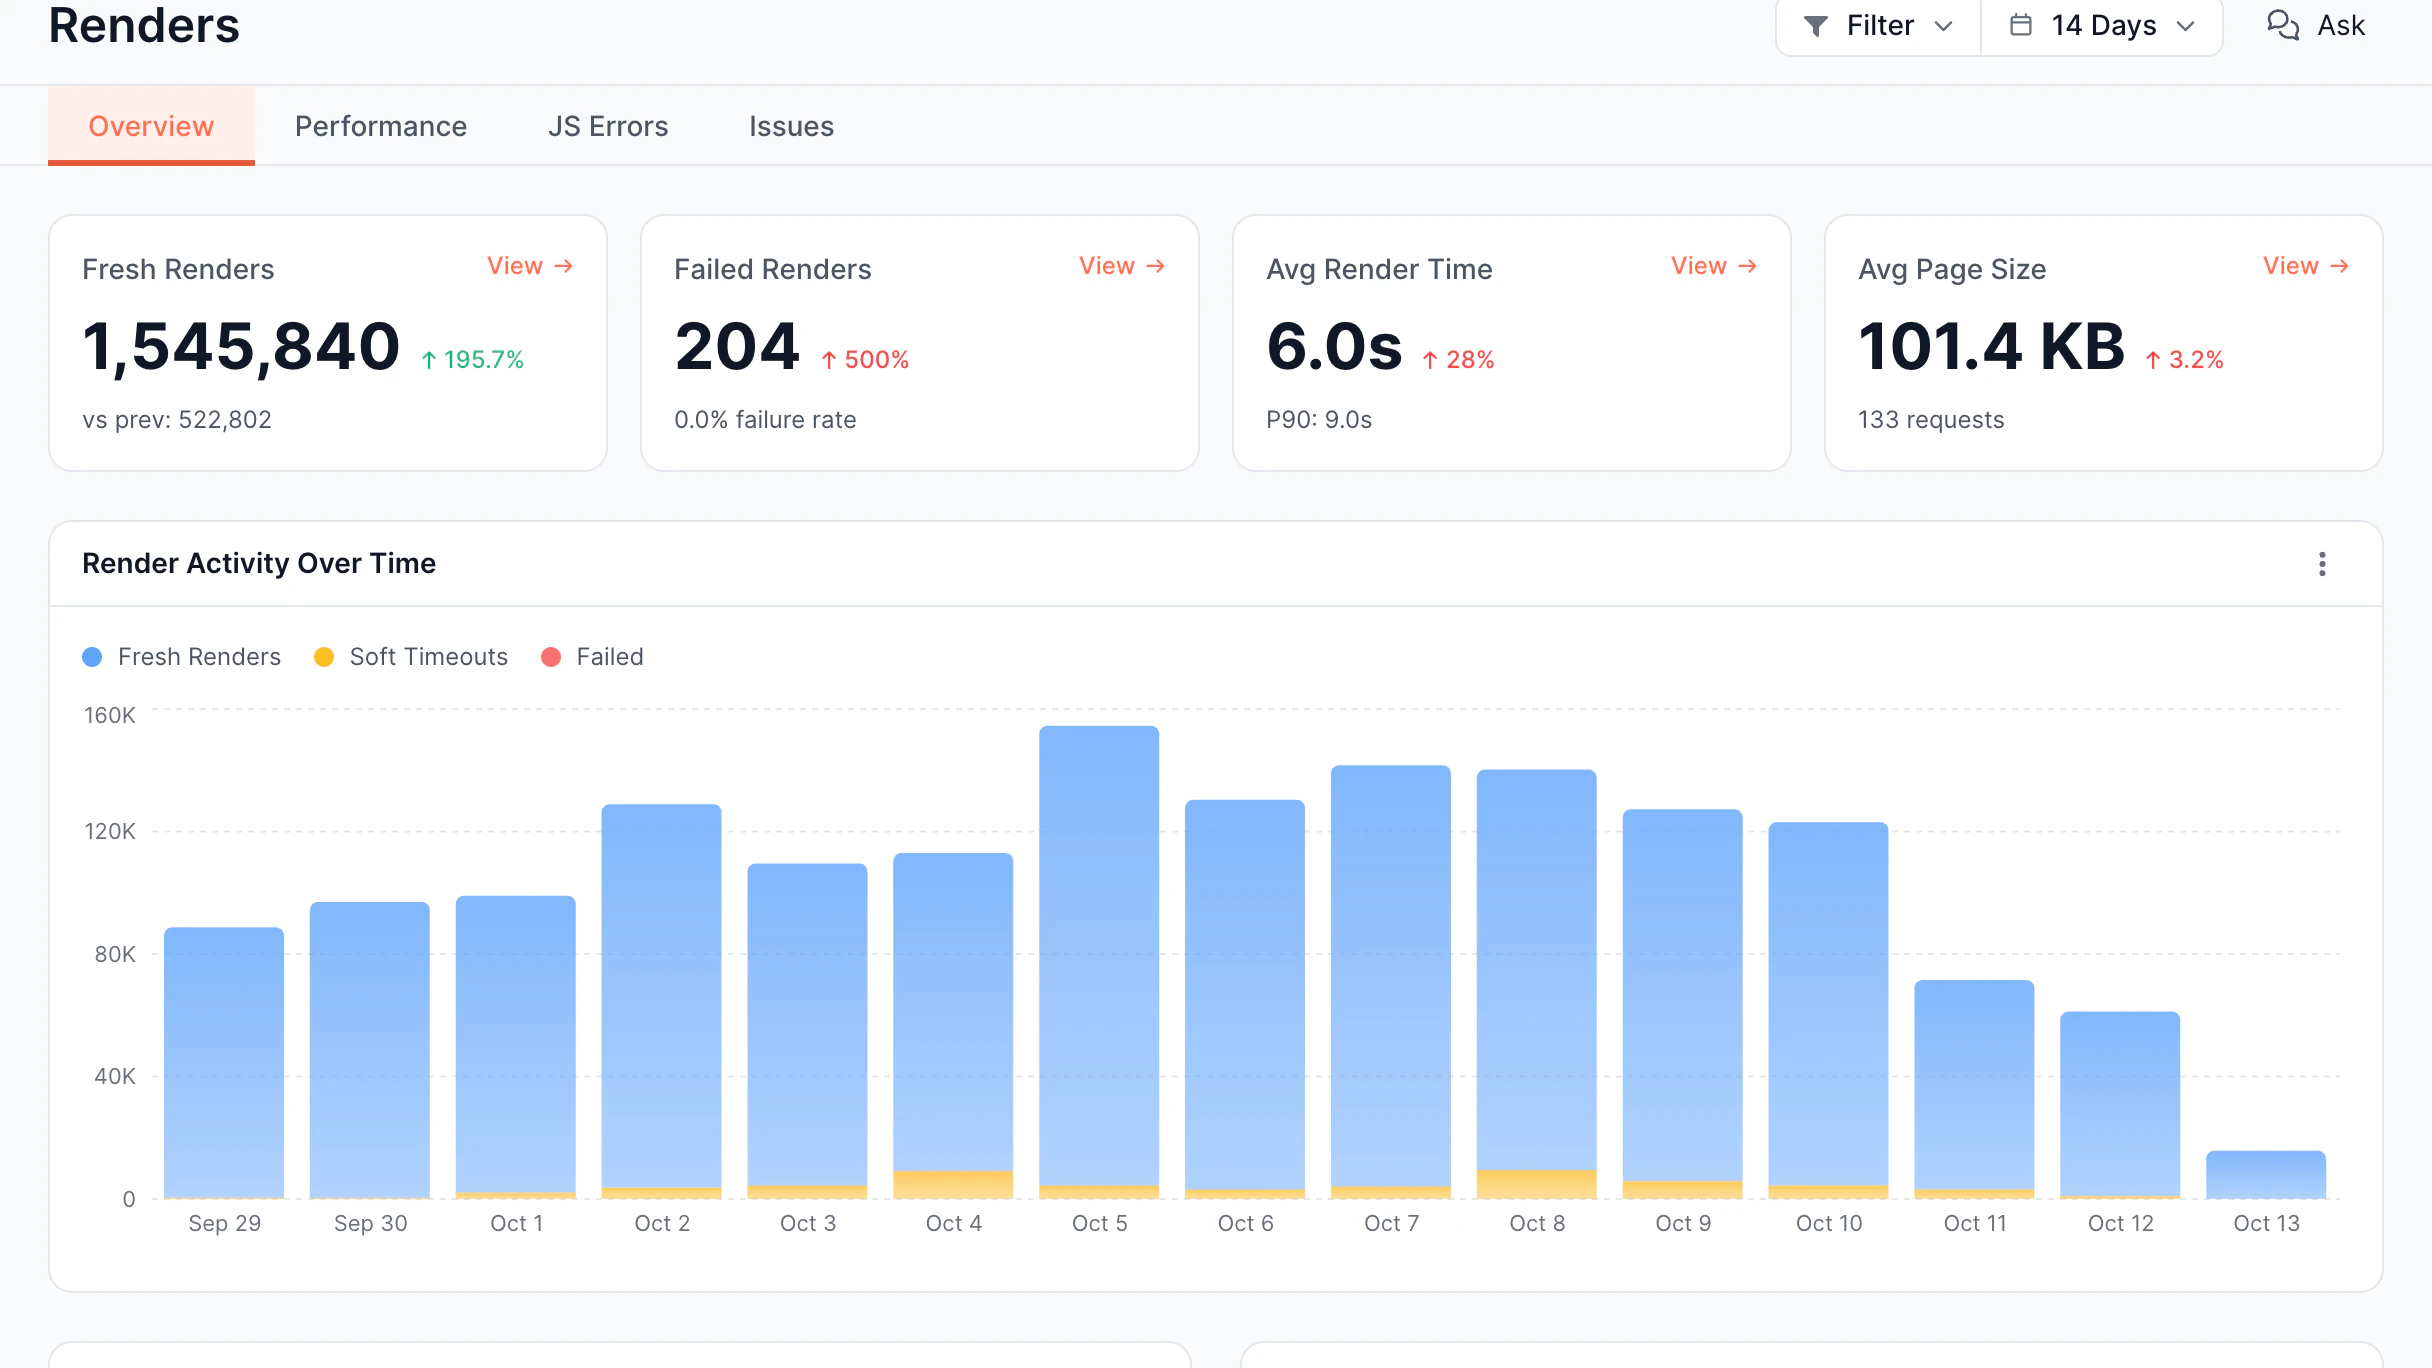
Task: Click the '133 requests' text
Action: (1931, 420)
